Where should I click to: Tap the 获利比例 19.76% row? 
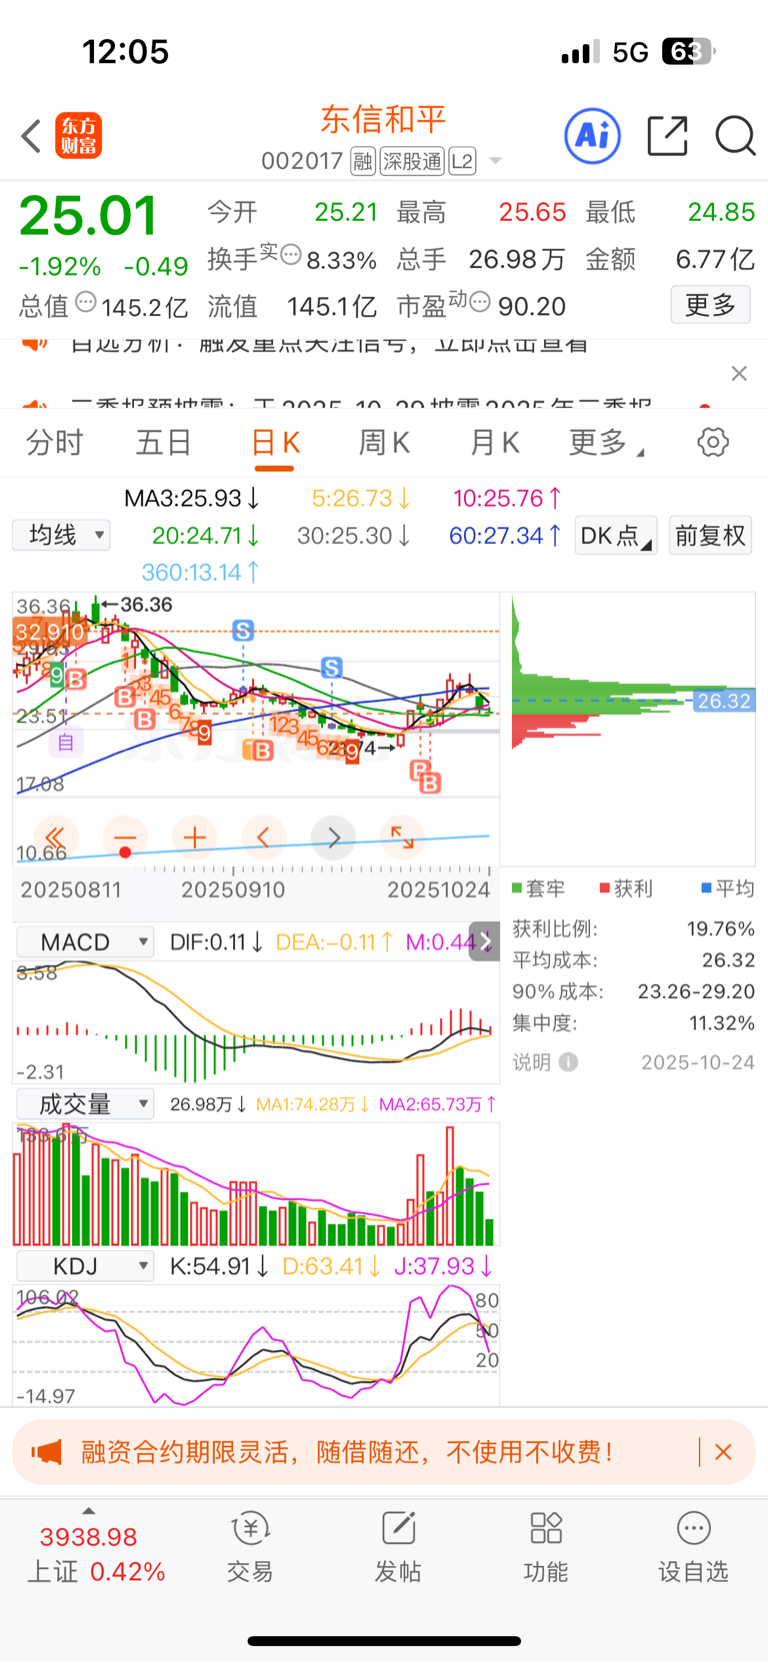click(x=634, y=929)
